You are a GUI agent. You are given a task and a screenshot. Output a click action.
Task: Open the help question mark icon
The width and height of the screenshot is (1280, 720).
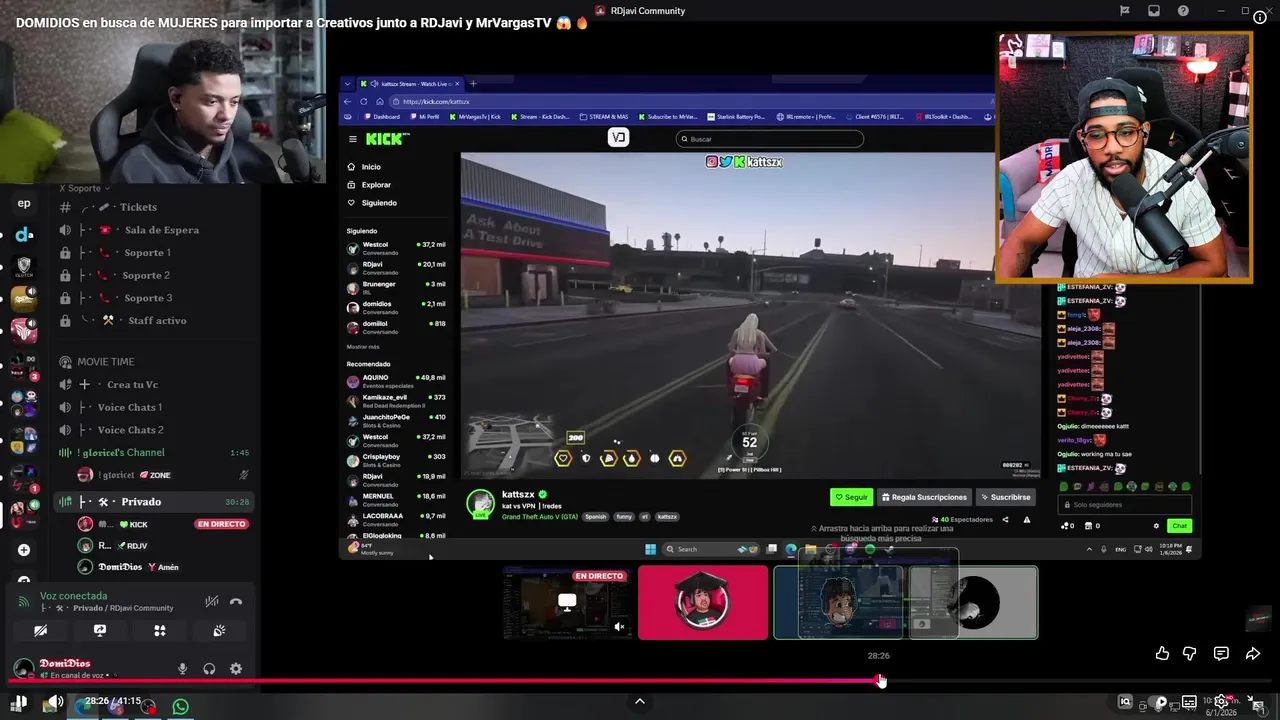point(1183,11)
